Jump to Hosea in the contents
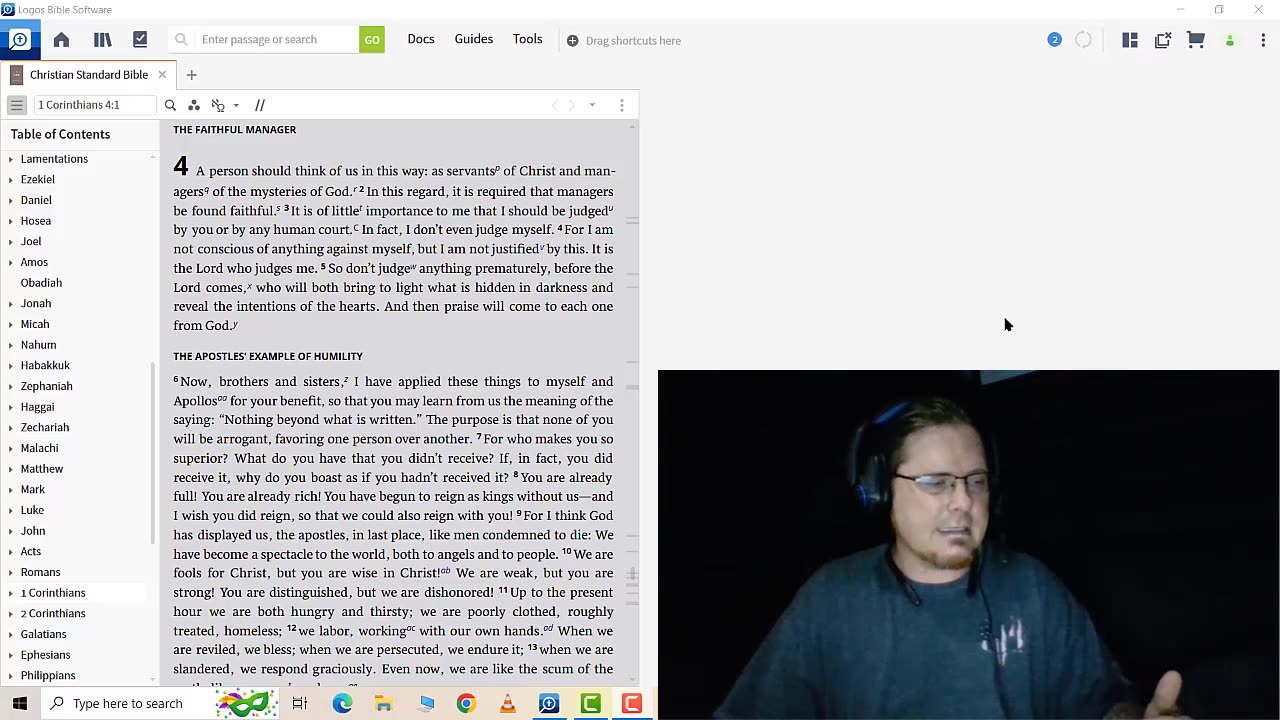Image resolution: width=1280 pixels, height=720 pixels. [36, 221]
